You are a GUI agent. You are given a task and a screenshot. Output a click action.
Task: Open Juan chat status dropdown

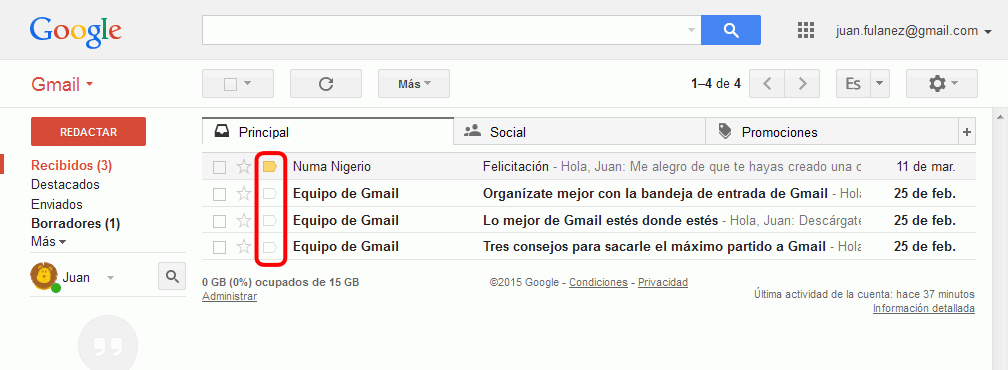[x=111, y=278]
